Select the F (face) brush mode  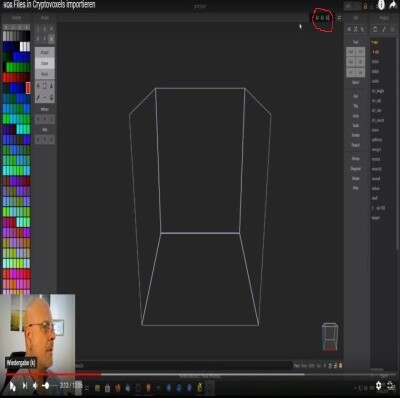[x=45, y=39]
